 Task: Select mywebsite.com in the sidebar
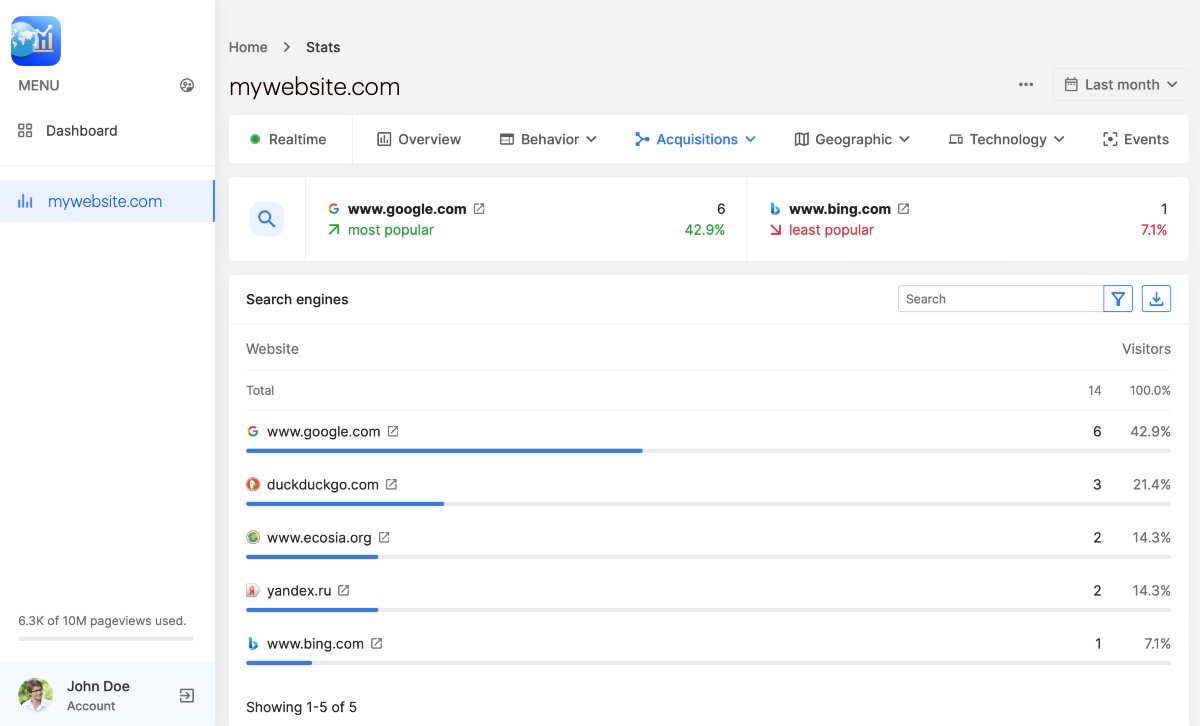pyautogui.click(x=107, y=201)
